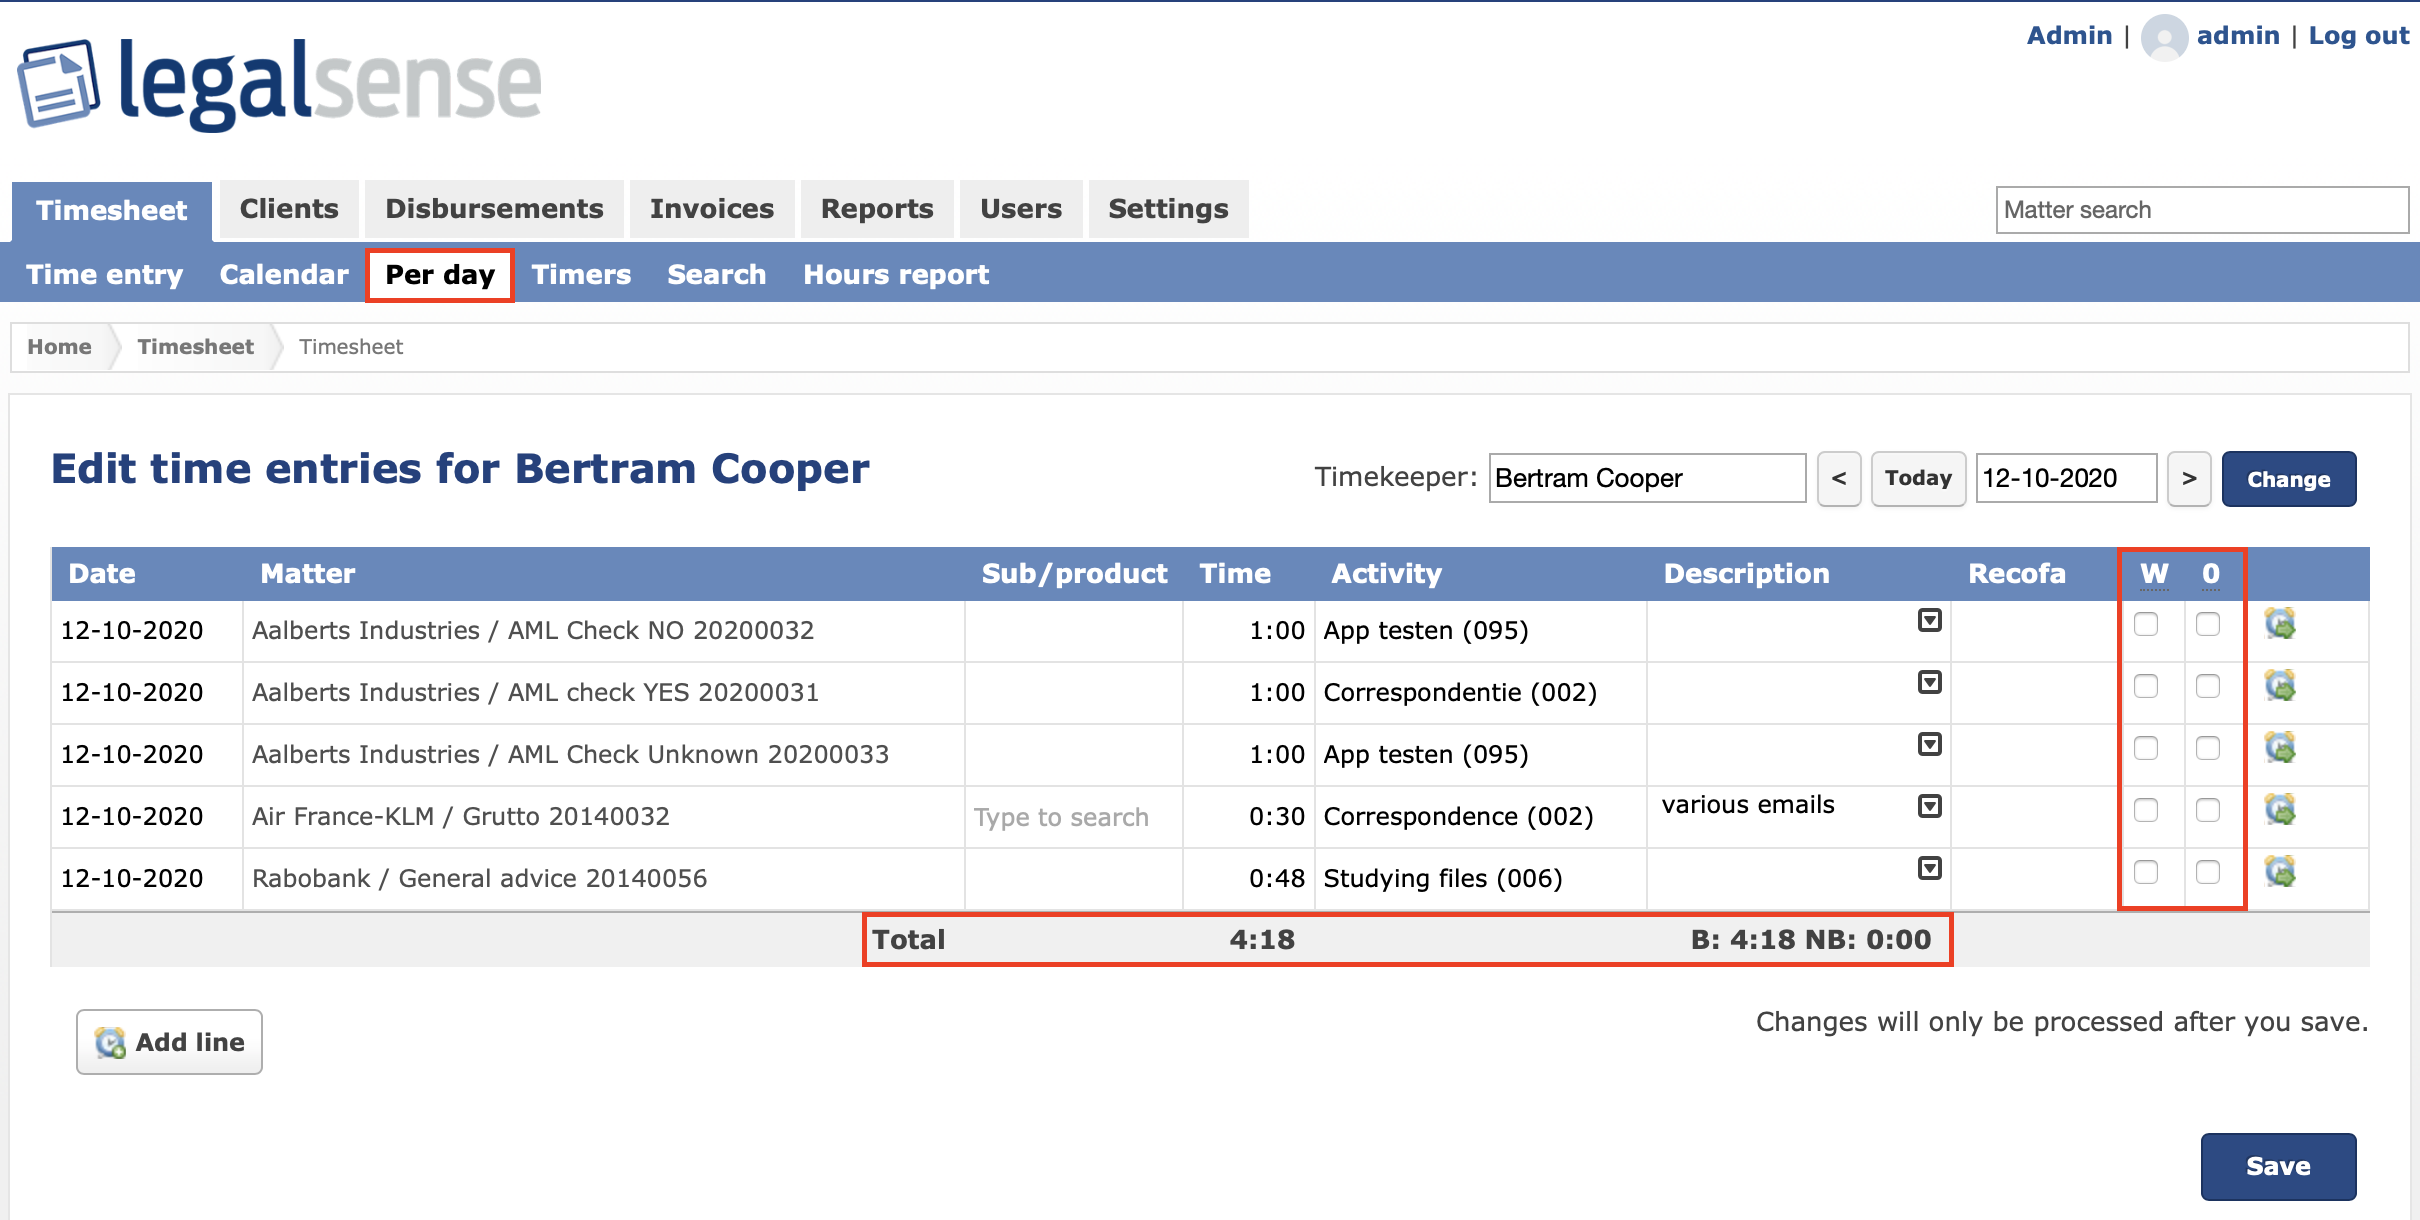Click the Save button
Screen dimensions: 2420x1220
2278,1166
